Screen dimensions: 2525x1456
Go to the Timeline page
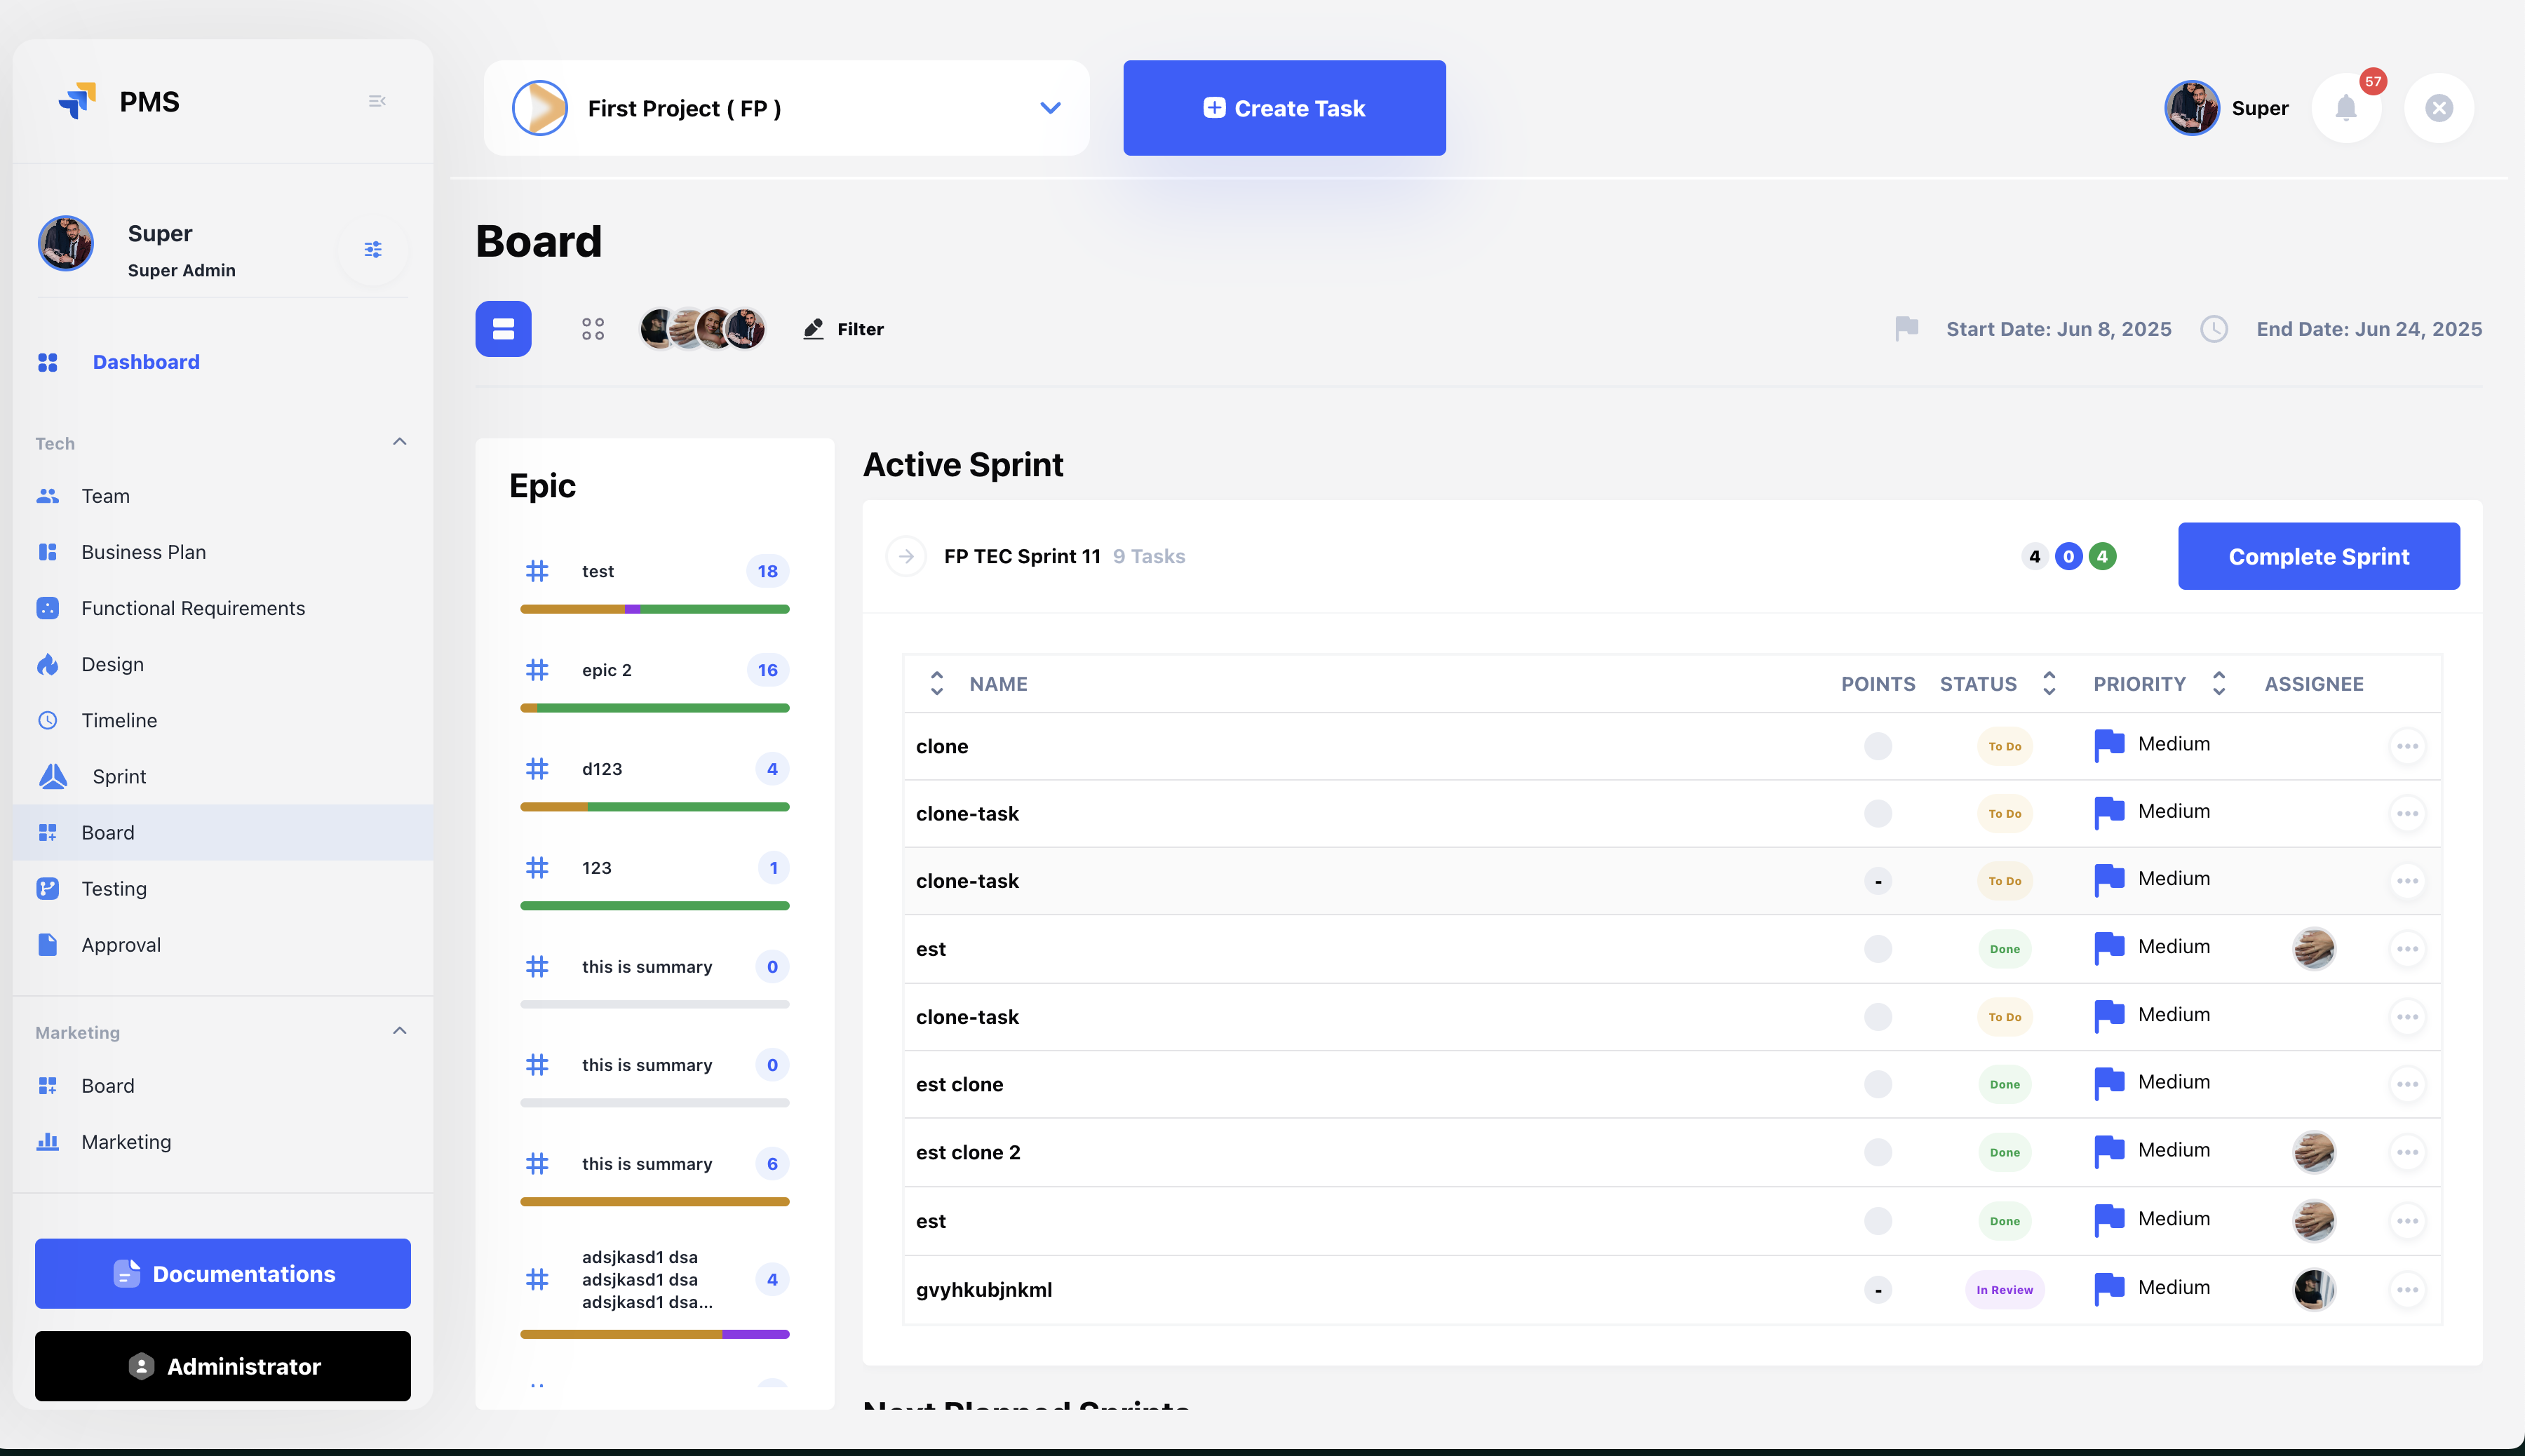pos(119,720)
